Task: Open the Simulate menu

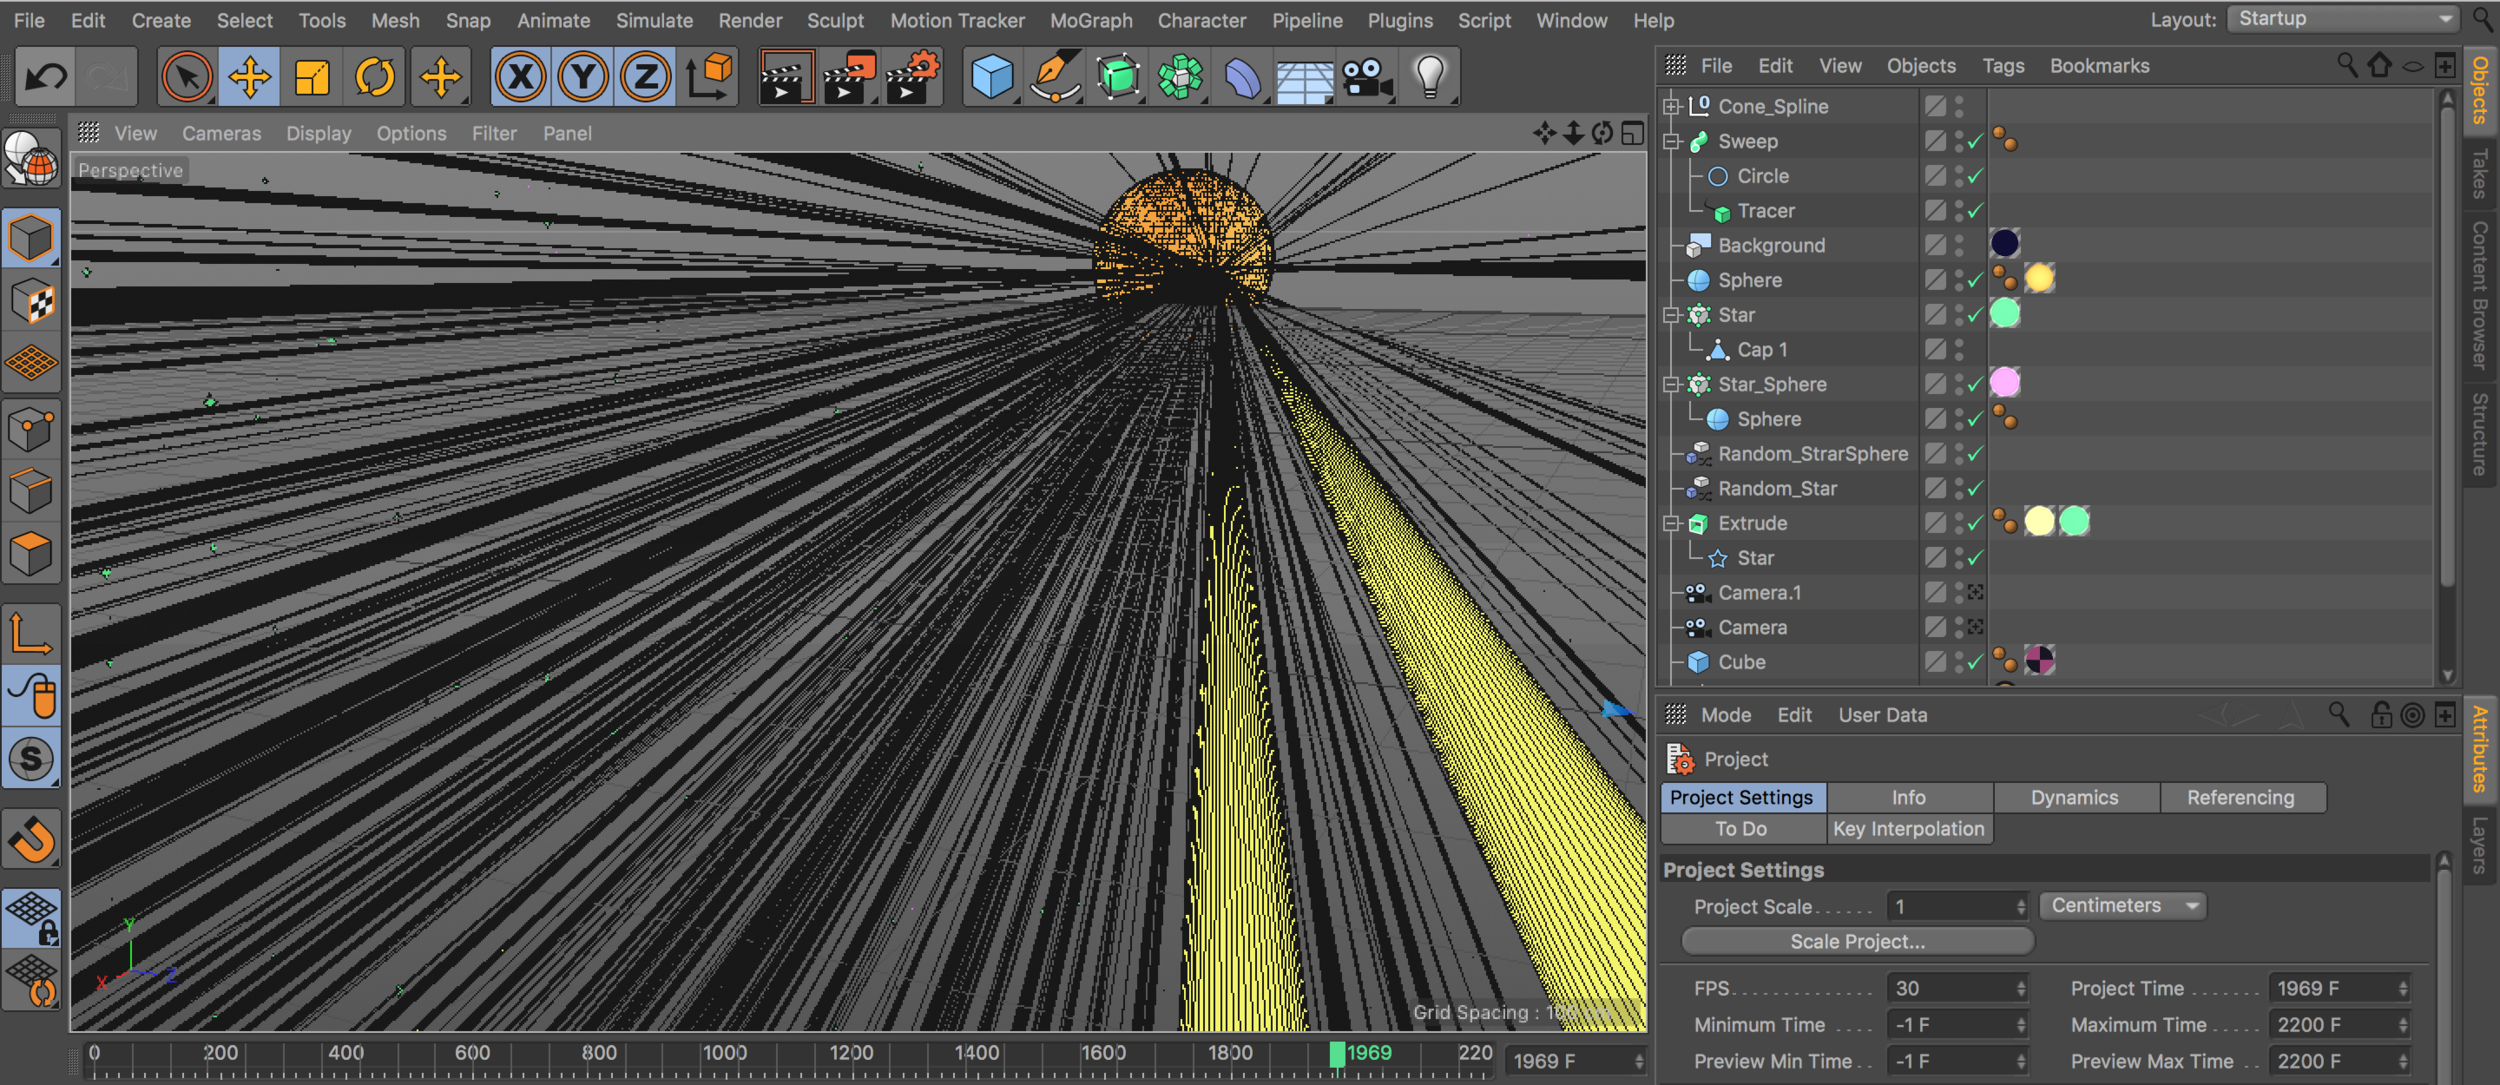Action: [654, 20]
